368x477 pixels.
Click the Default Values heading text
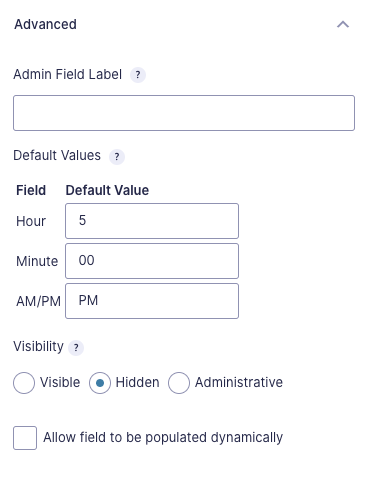57,155
